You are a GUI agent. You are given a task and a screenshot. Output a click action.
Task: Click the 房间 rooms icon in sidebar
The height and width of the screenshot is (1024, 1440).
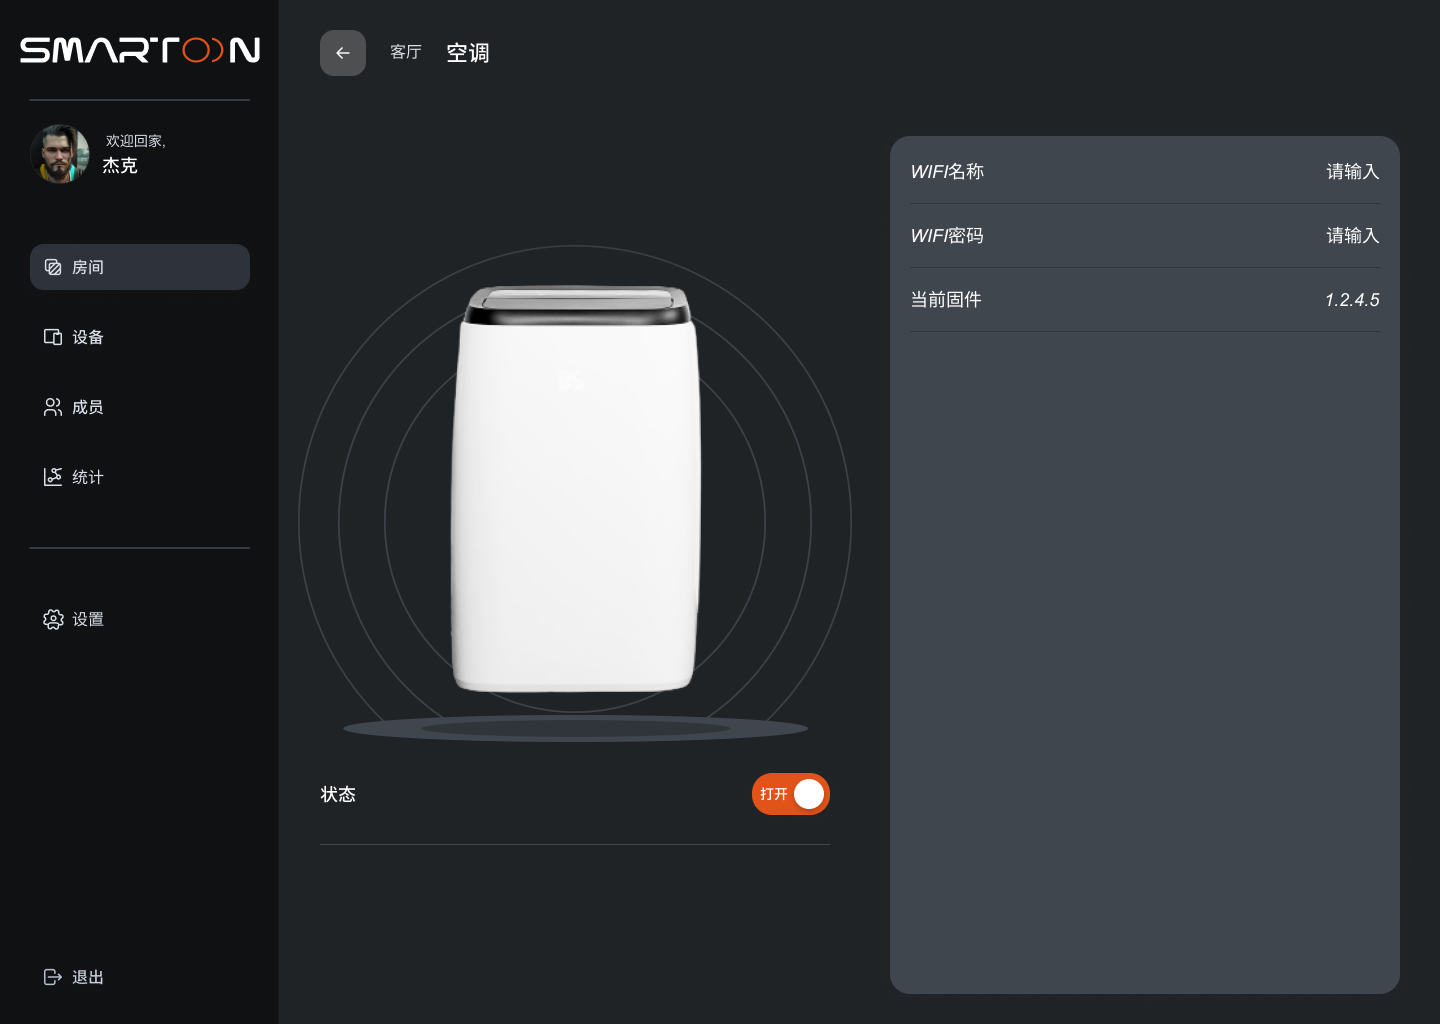[53, 267]
